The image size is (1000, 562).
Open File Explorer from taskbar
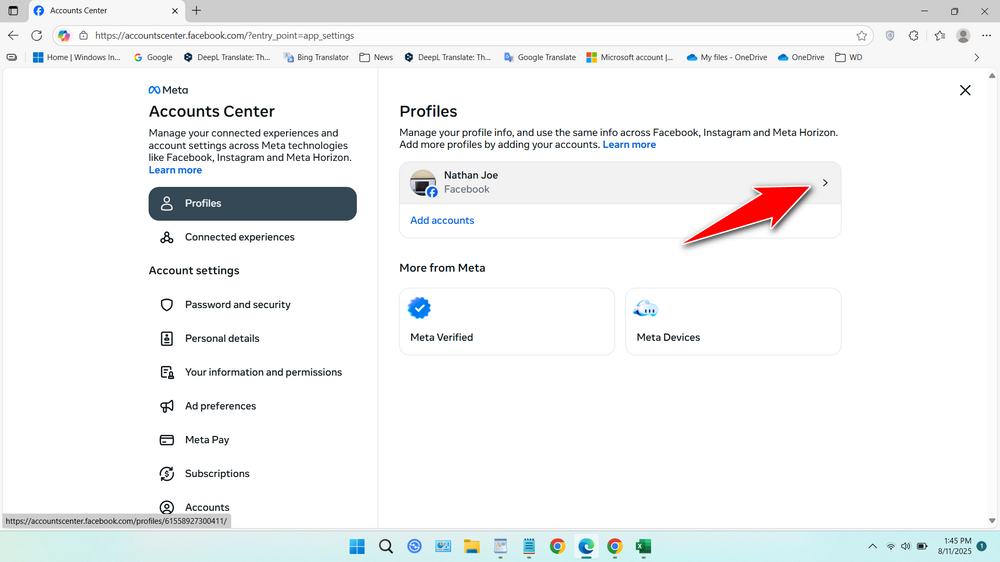[471, 547]
